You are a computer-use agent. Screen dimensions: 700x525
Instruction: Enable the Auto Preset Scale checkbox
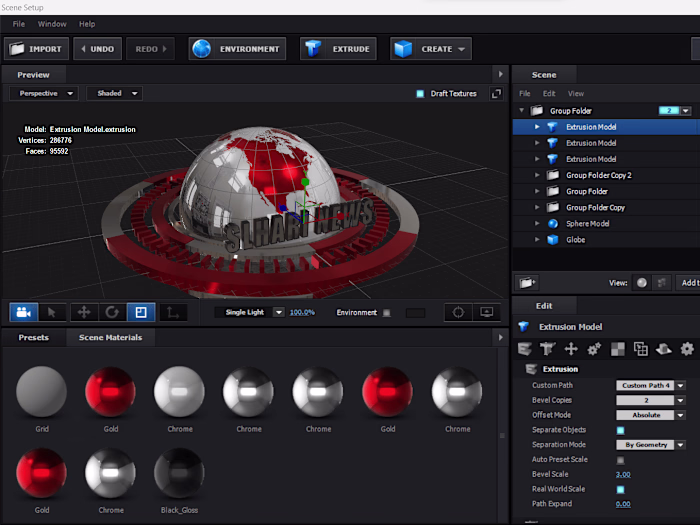tap(621, 460)
